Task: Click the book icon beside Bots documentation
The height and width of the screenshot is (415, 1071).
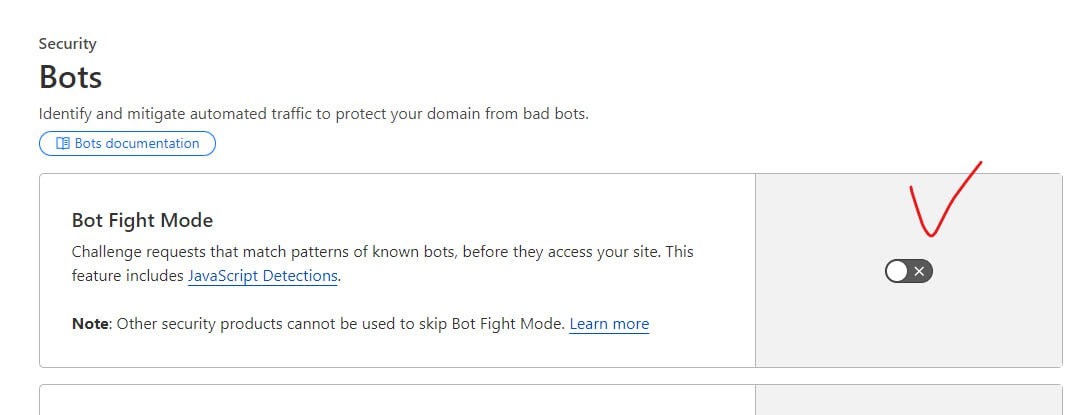Action: click(63, 144)
